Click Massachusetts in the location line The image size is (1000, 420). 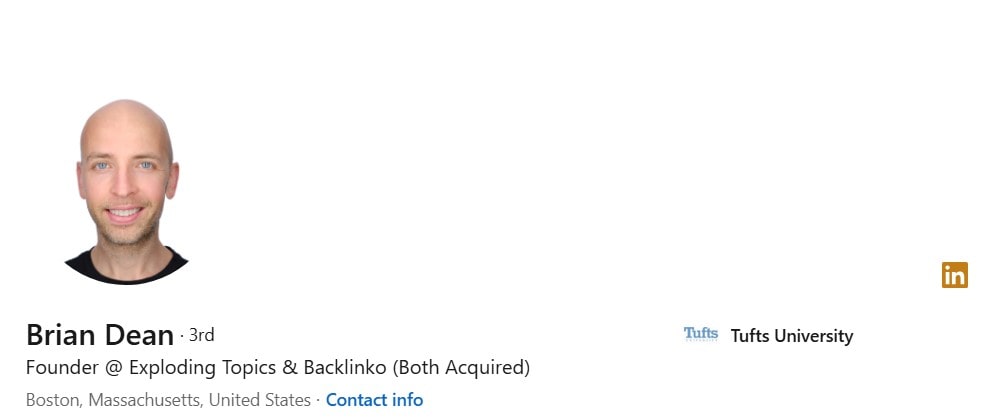pos(146,400)
